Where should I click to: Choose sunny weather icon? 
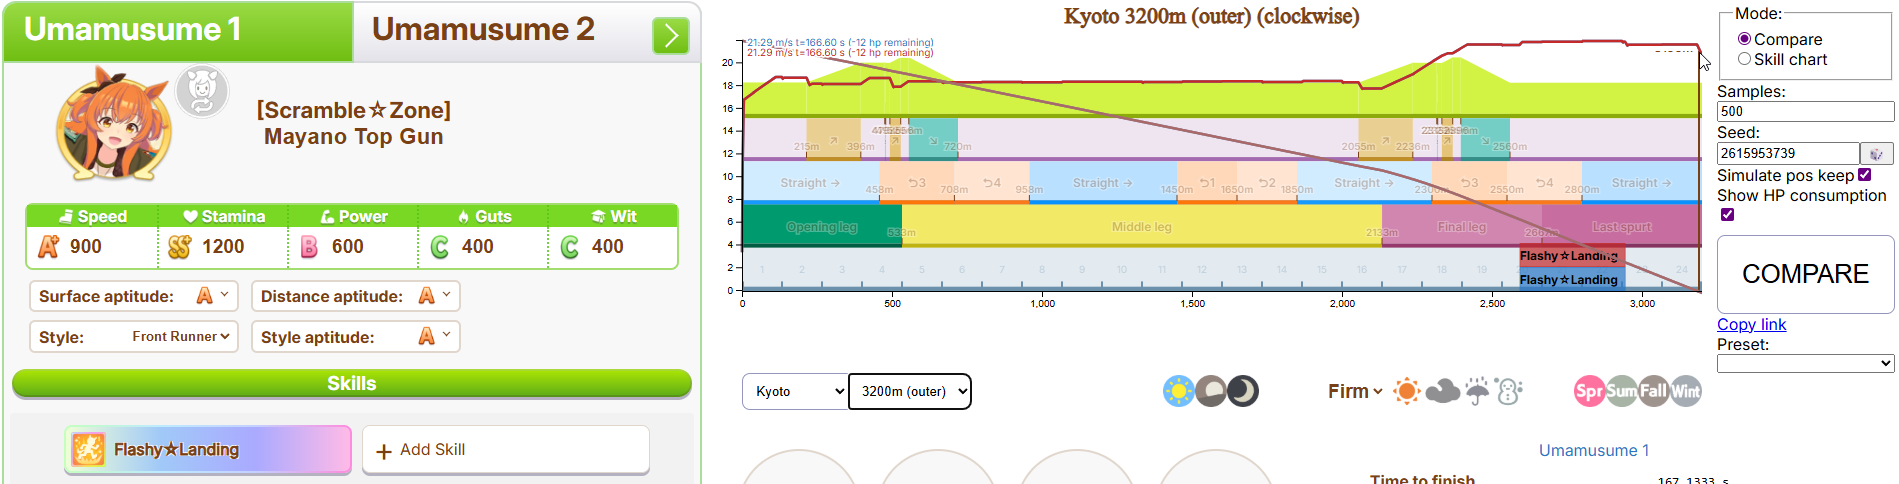tap(1407, 391)
